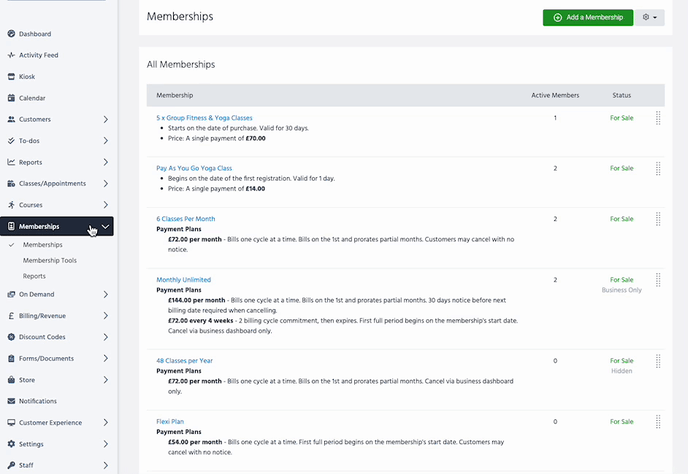688x474 pixels.
Task: Open the gear settings dropdown
Action: (x=651, y=18)
